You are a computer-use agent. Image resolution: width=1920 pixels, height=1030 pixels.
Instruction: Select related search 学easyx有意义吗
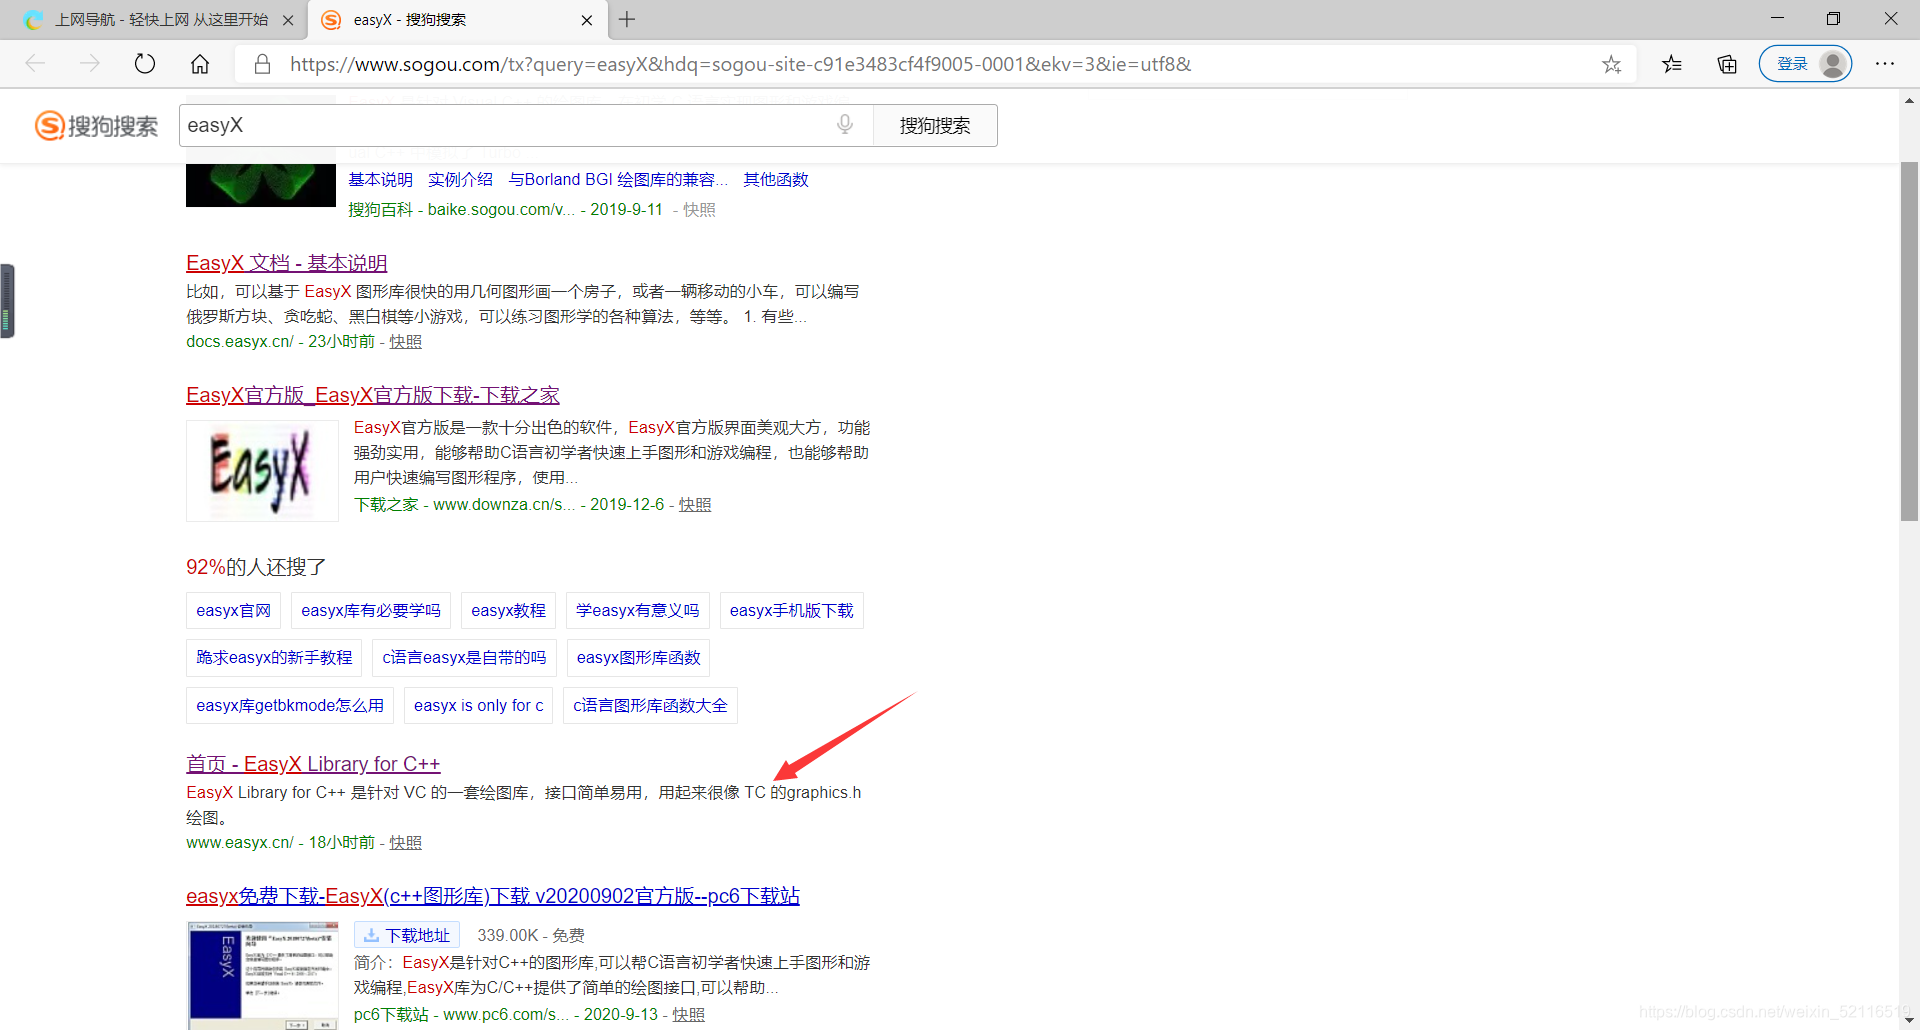coord(638,611)
